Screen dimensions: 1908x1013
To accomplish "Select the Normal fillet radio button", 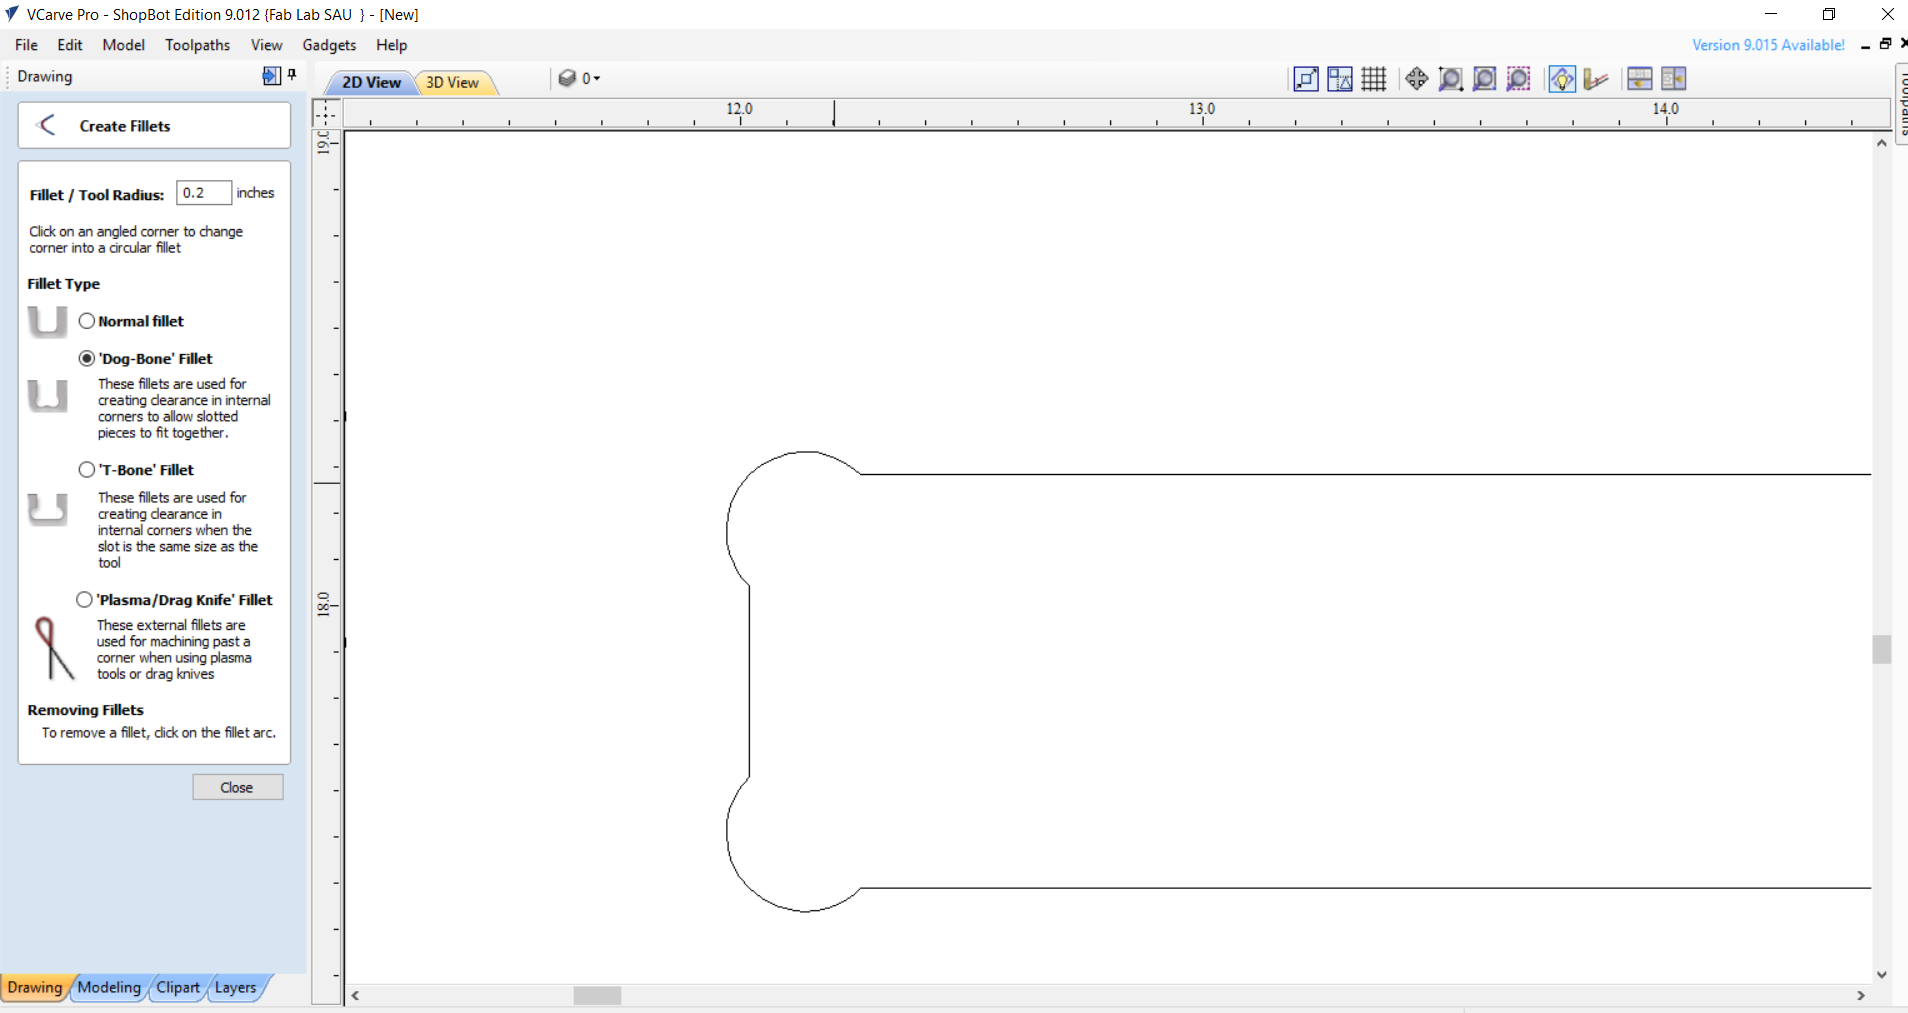I will tap(87, 321).
